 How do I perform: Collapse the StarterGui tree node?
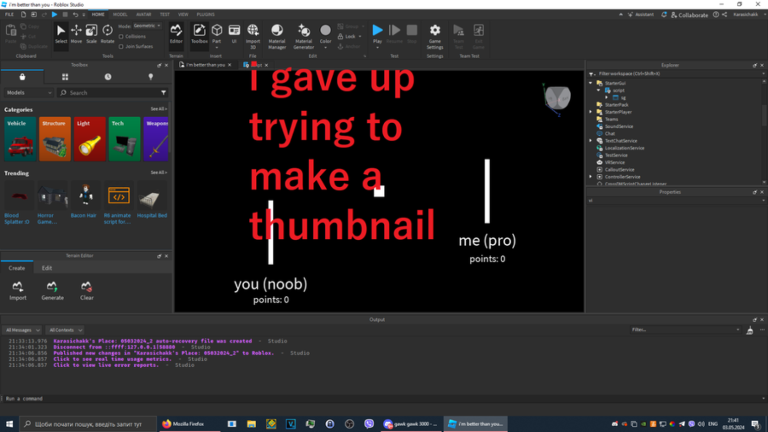coord(591,83)
